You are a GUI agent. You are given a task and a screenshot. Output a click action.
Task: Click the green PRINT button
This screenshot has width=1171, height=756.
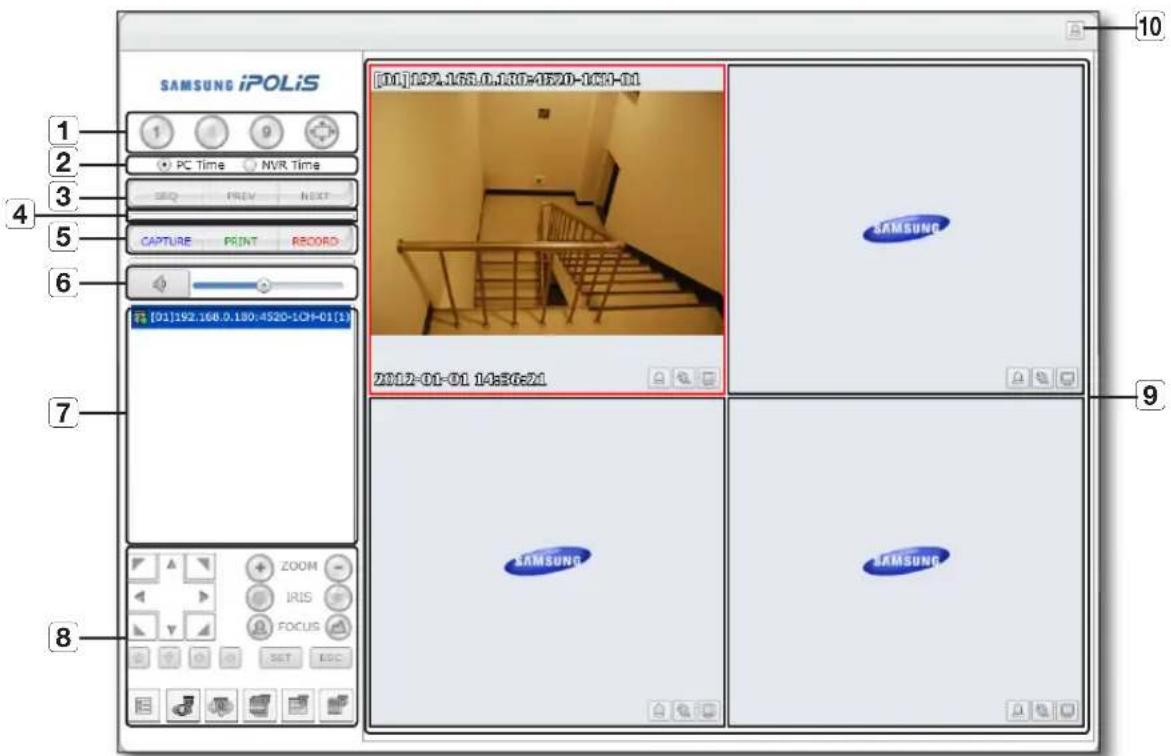point(240,241)
